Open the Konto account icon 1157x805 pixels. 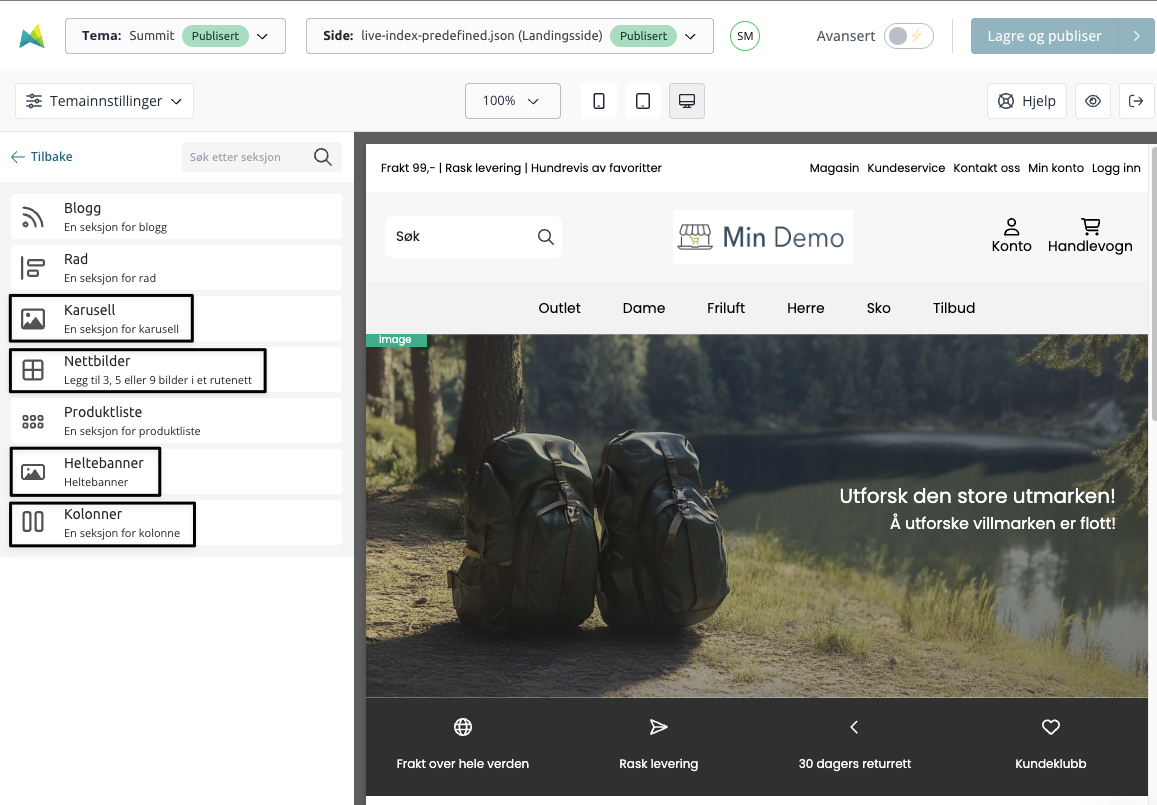pos(1011,227)
